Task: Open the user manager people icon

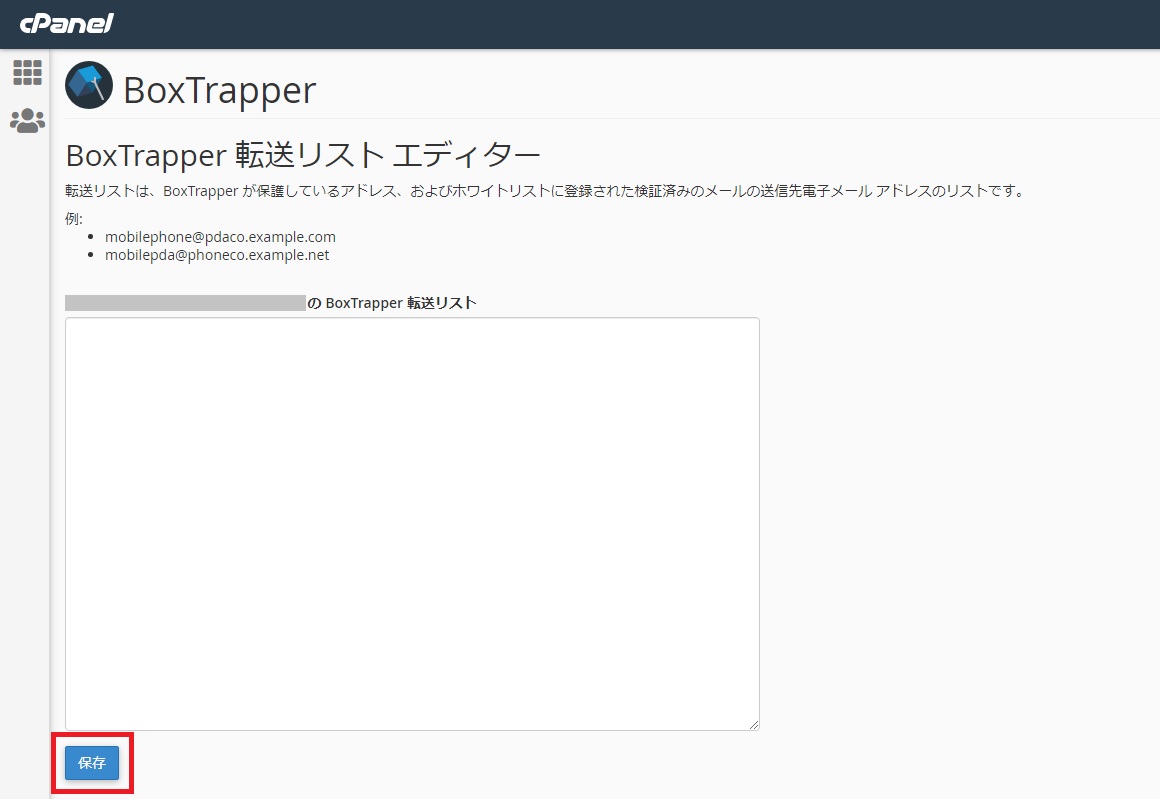Action: pyautogui.click(x=27, y=121)
